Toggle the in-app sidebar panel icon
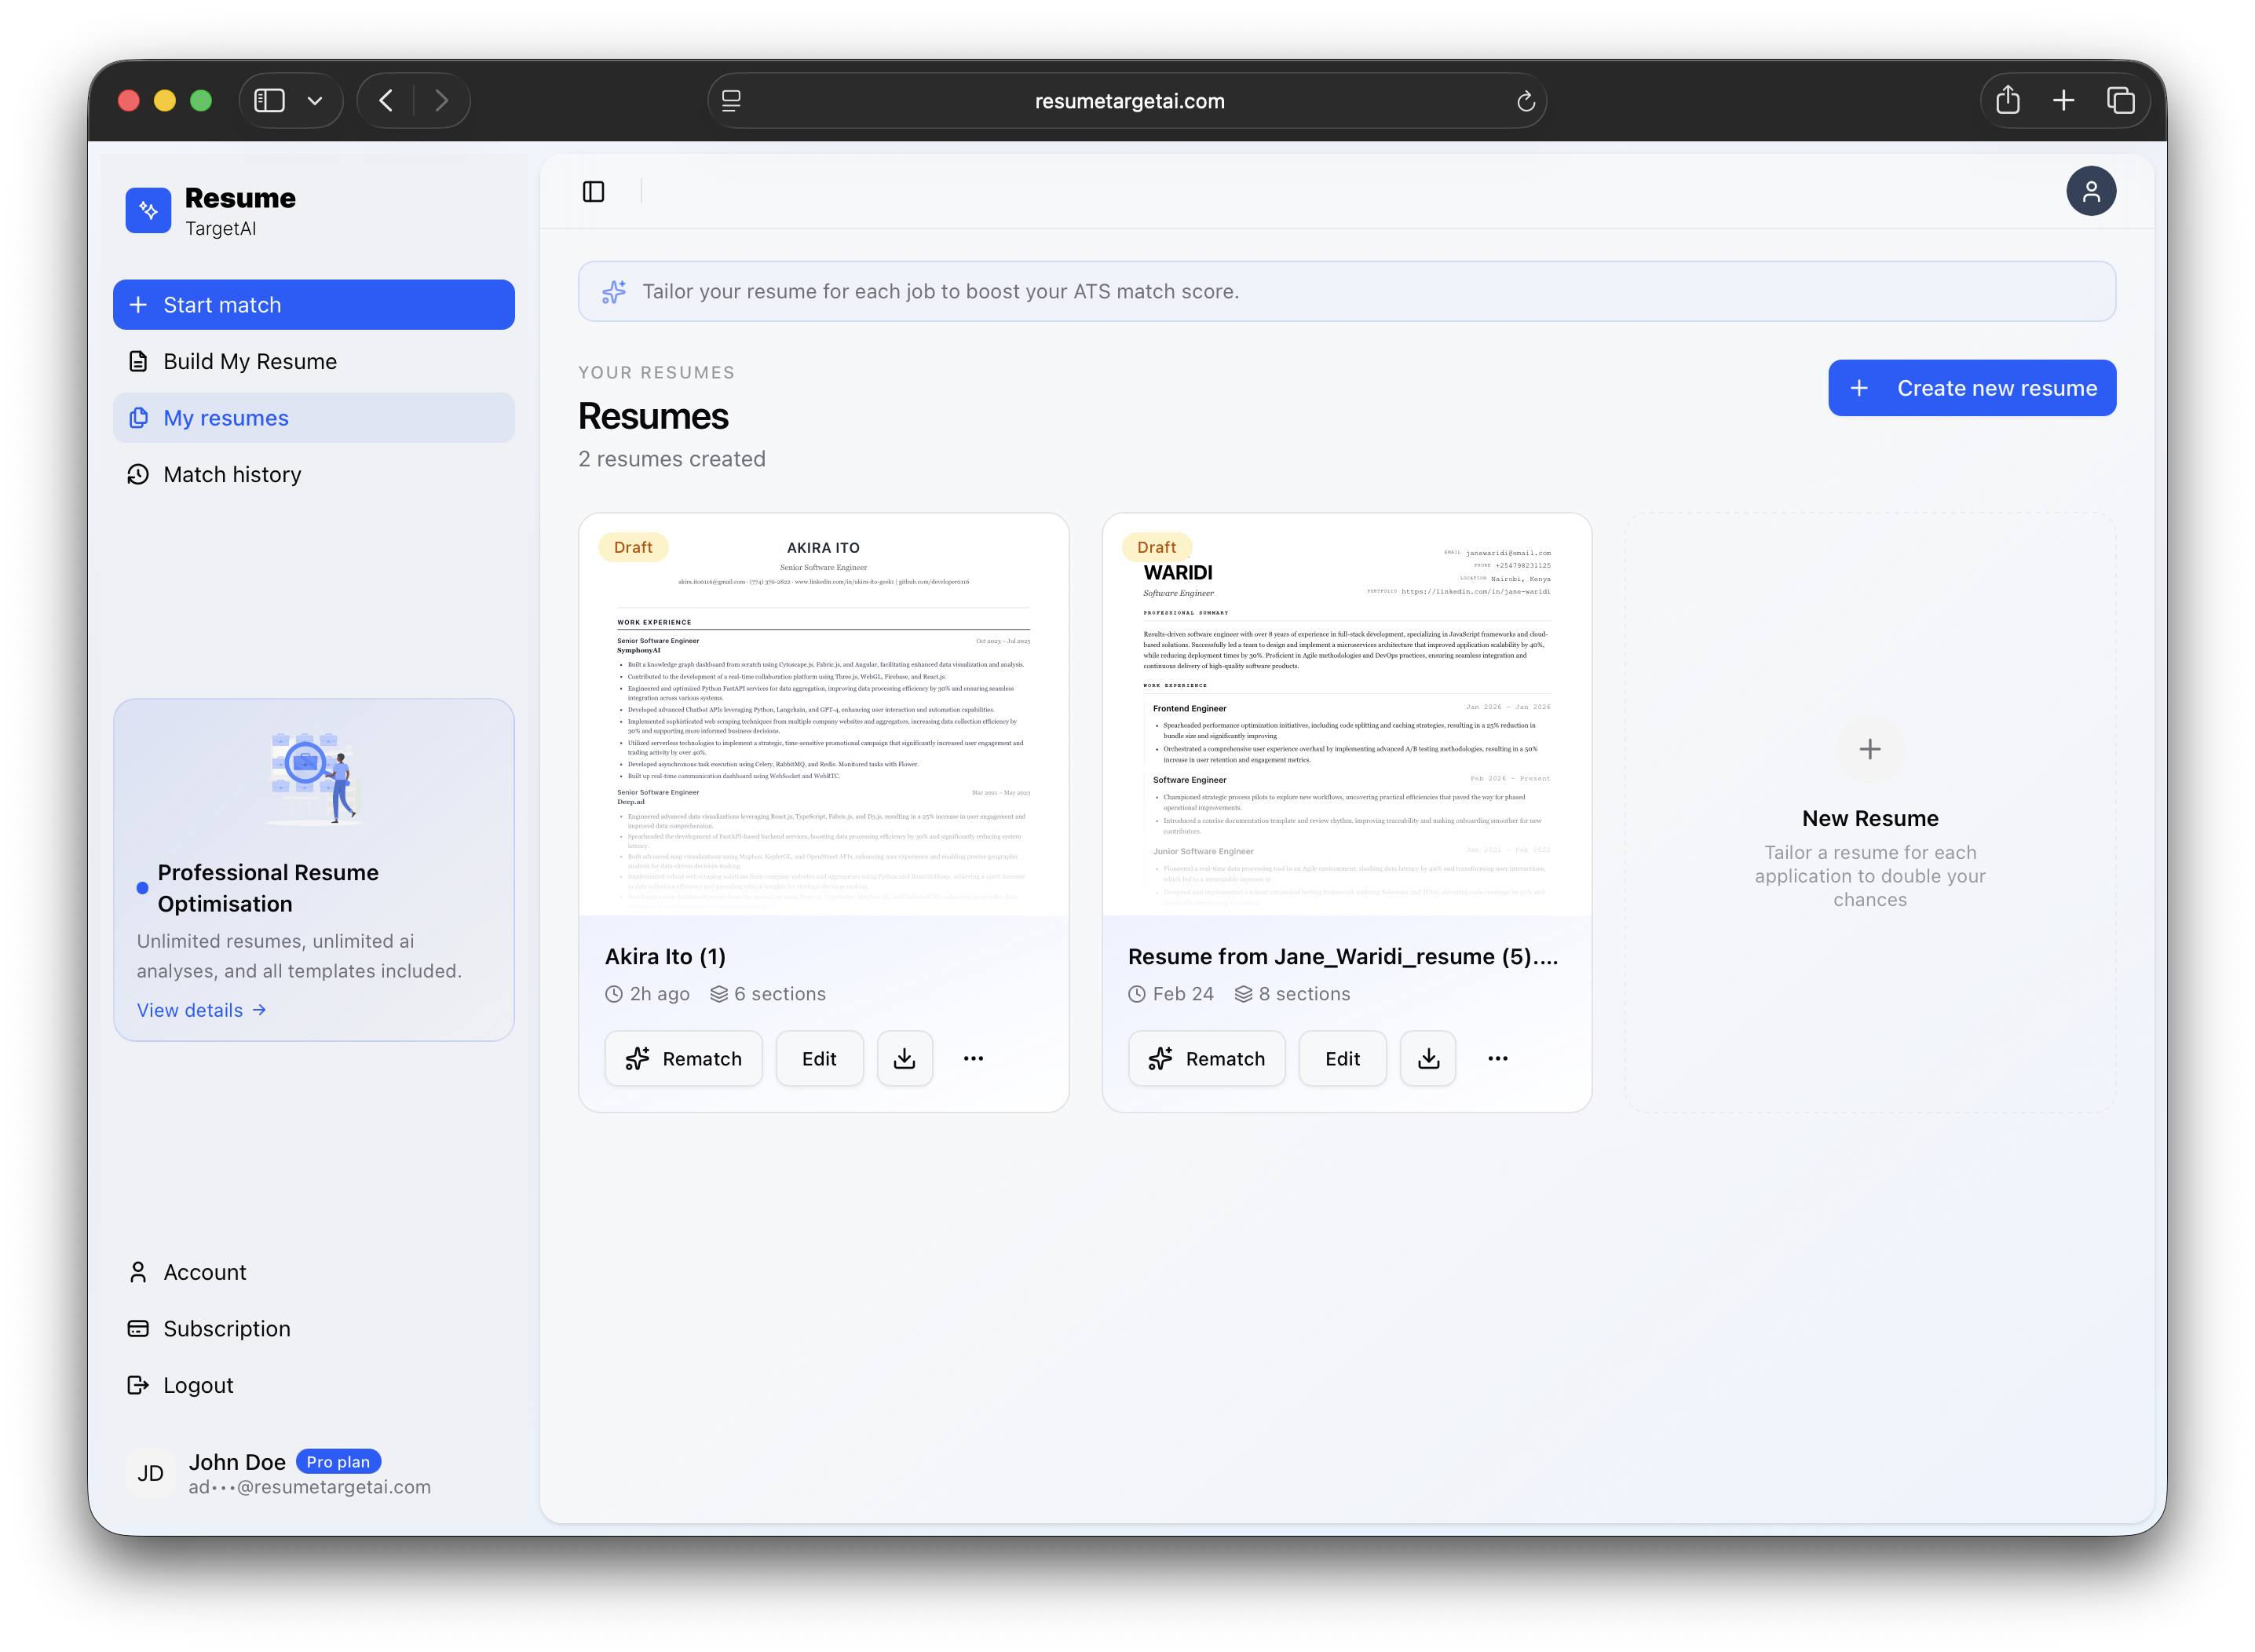This screenshot has width=2255, height=1652. point(593,191)
